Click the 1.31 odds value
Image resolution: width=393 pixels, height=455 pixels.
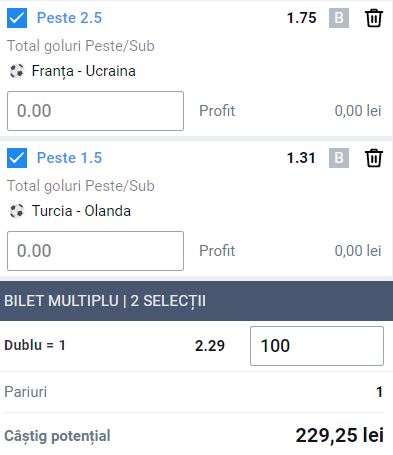[301, 158]
